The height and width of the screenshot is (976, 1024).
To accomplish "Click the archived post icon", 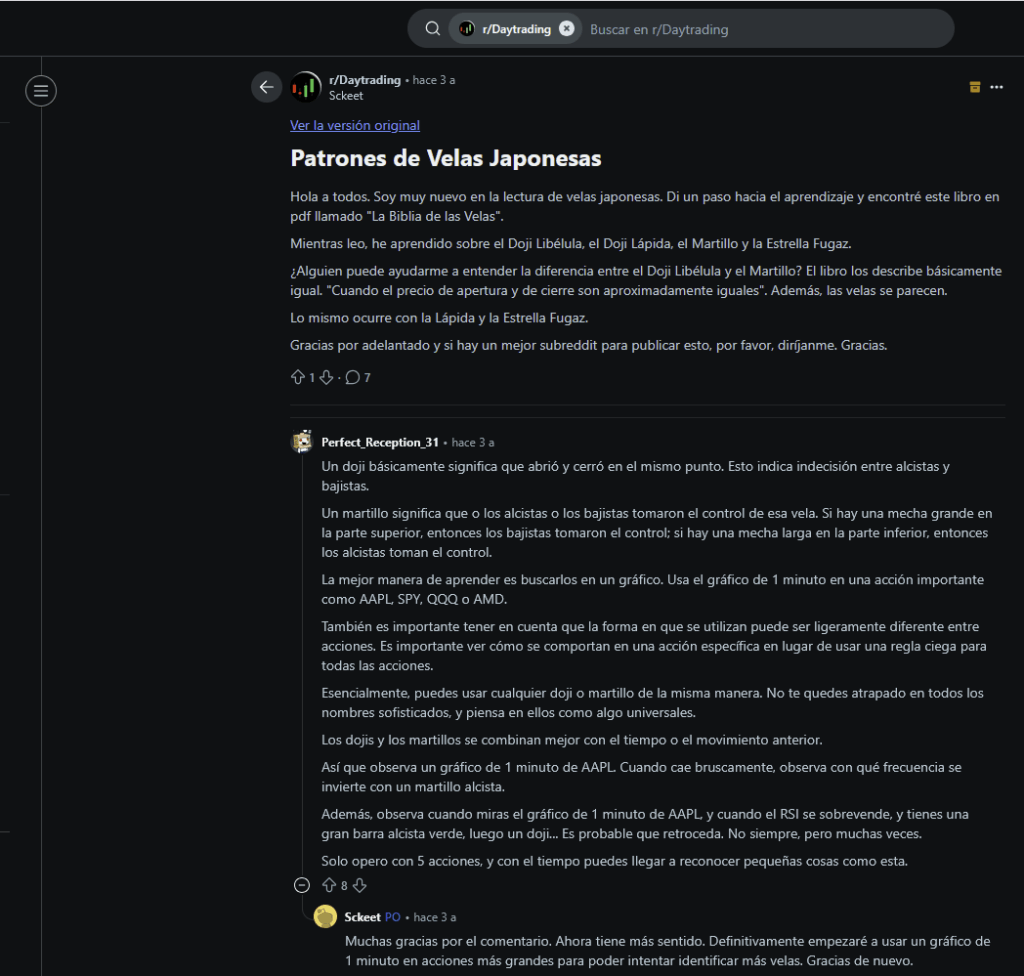I will [975, 87].
